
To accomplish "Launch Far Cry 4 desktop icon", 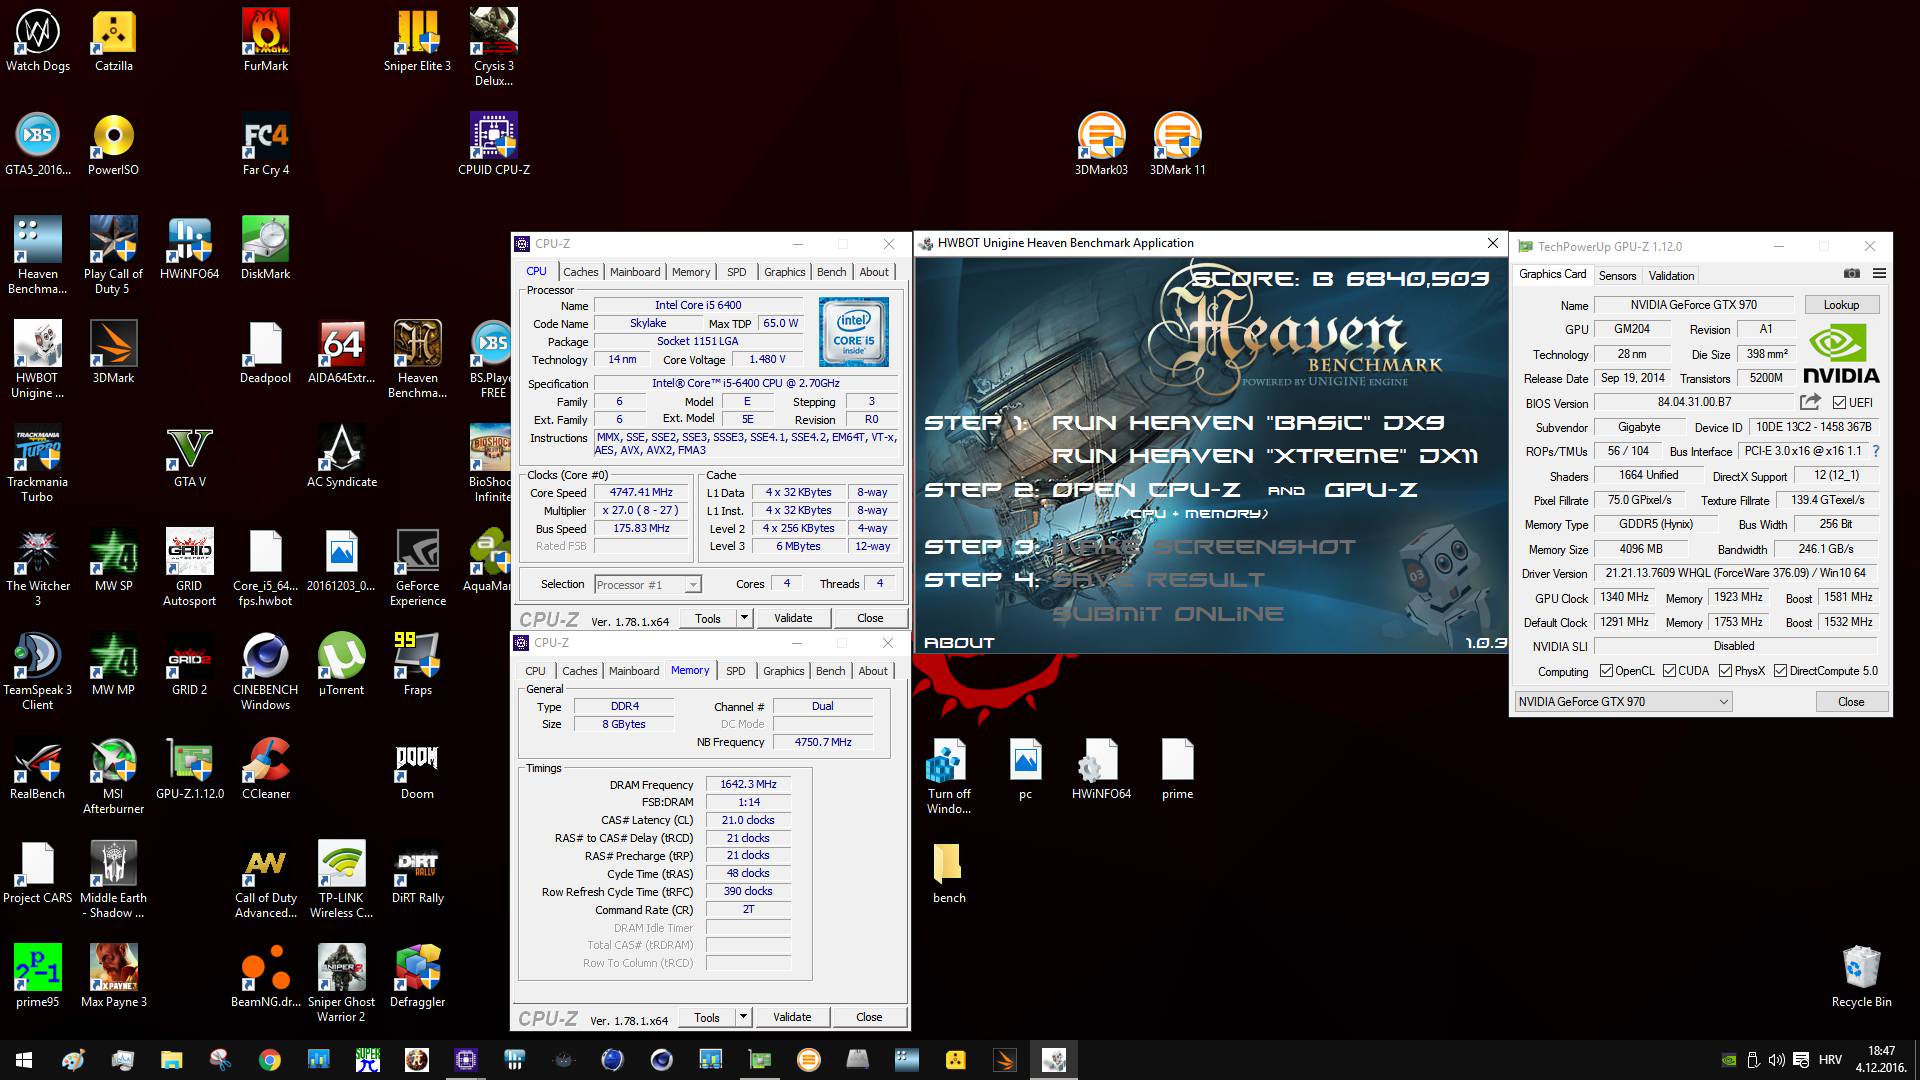I will 265,144.
